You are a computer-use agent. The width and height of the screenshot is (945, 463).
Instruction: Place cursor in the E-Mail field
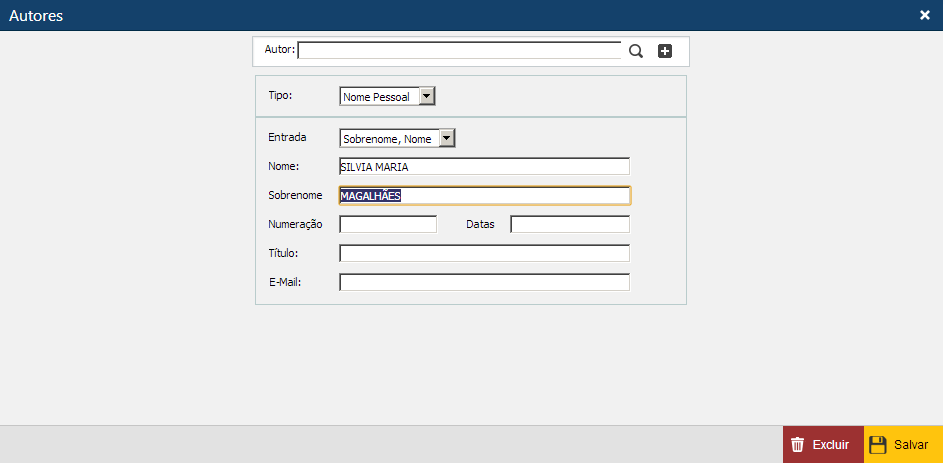point(484,282)
